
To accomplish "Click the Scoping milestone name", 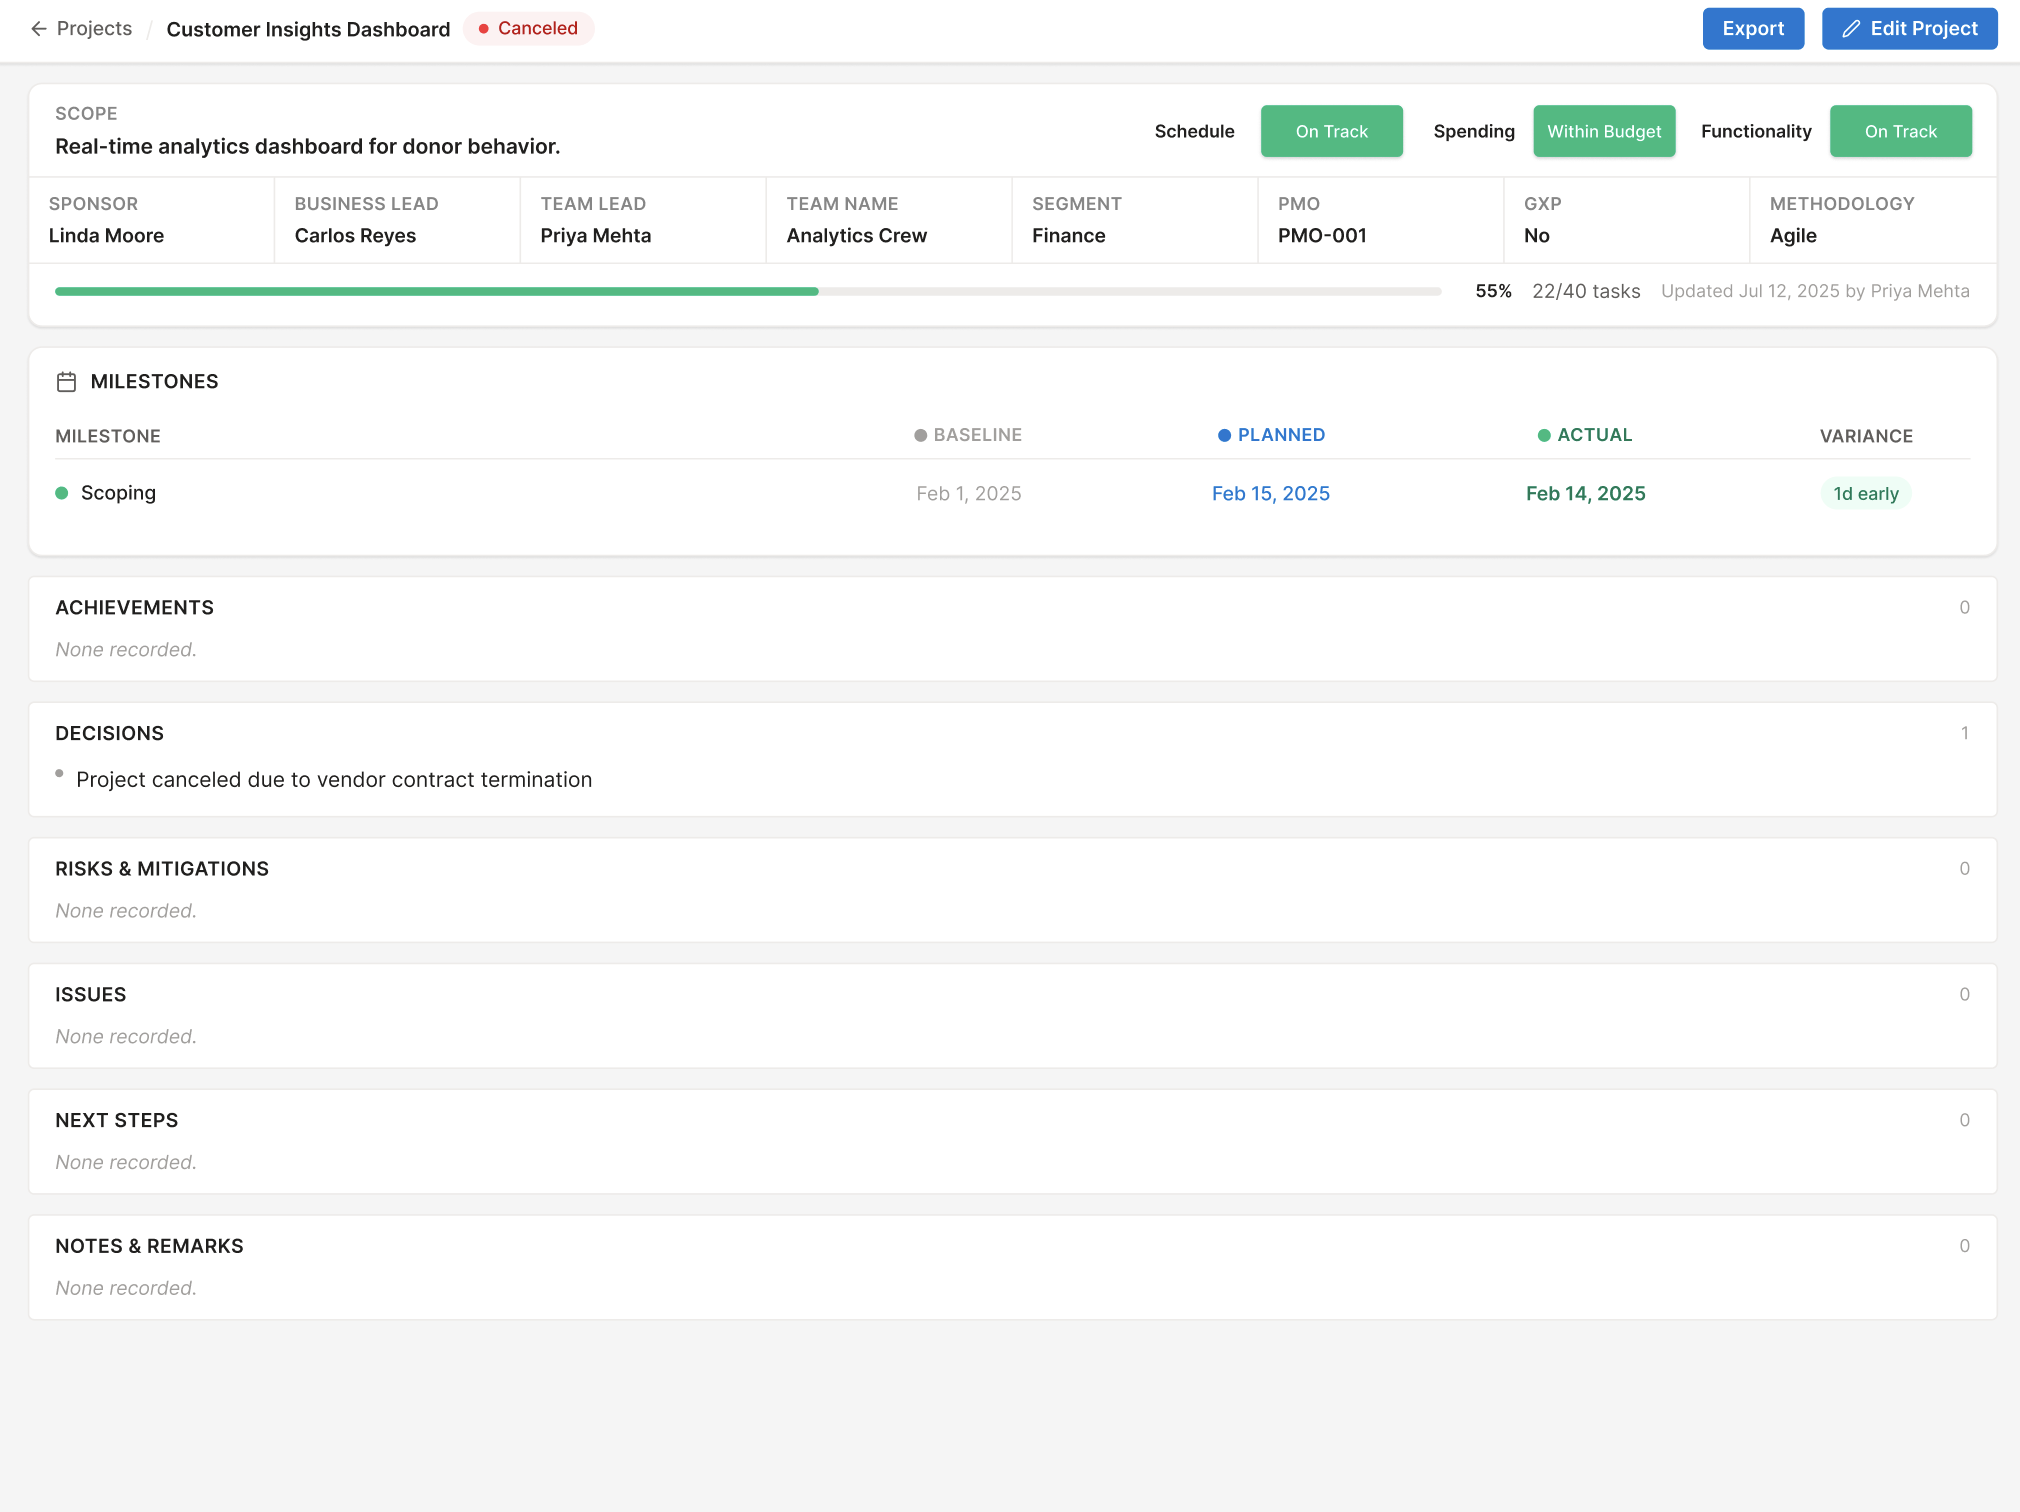I will pyautogui.click(x=118, y=493).
